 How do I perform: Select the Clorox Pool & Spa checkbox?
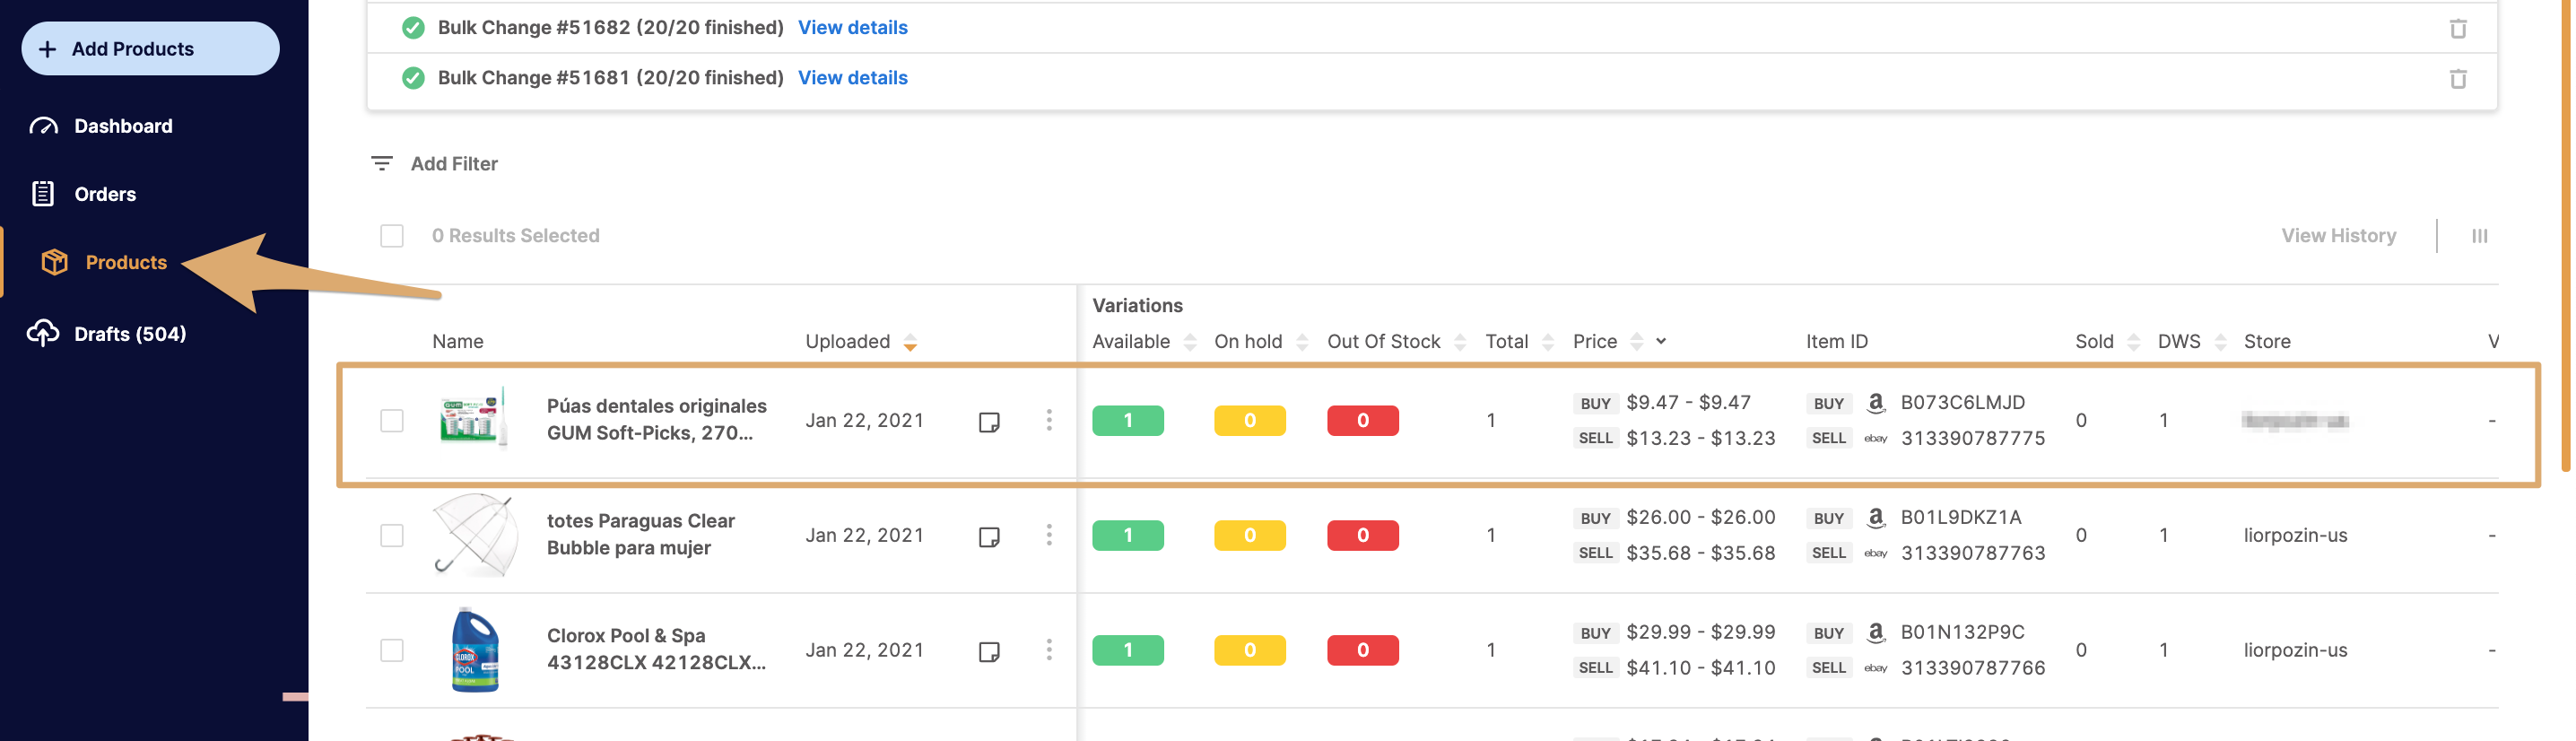point(391,650)
